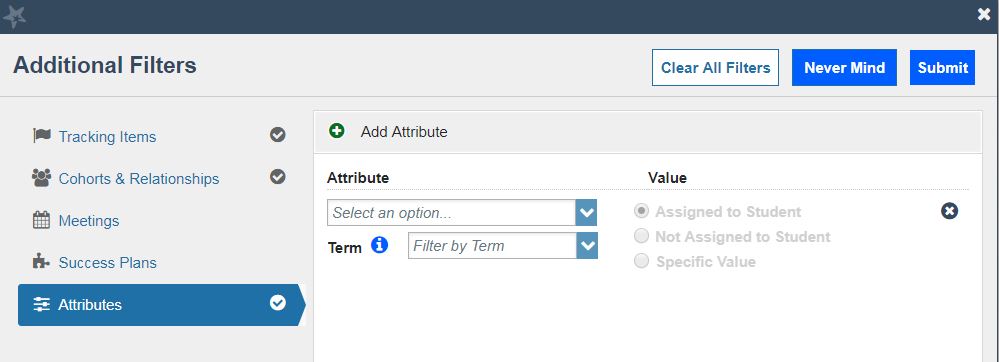Screen dimensions: 999x362
Task: Open the Attribute select dropdown arrow
Action: click(586, 212)
